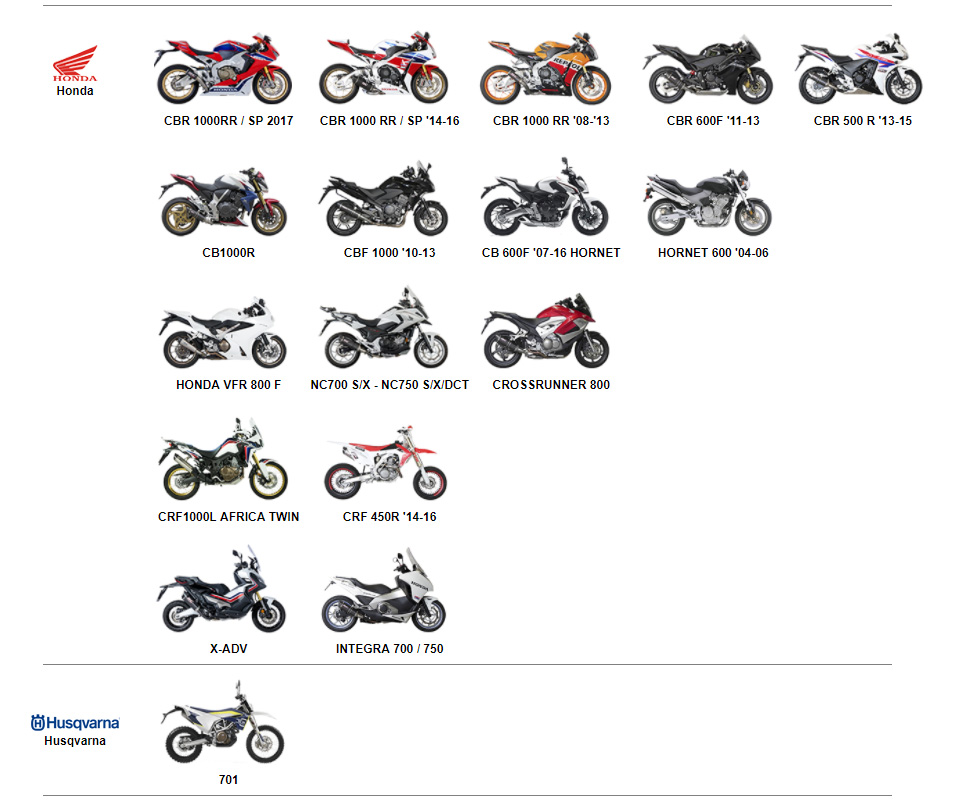Open the 'CBF 1000 '10-13' text link

pos(389,252)
